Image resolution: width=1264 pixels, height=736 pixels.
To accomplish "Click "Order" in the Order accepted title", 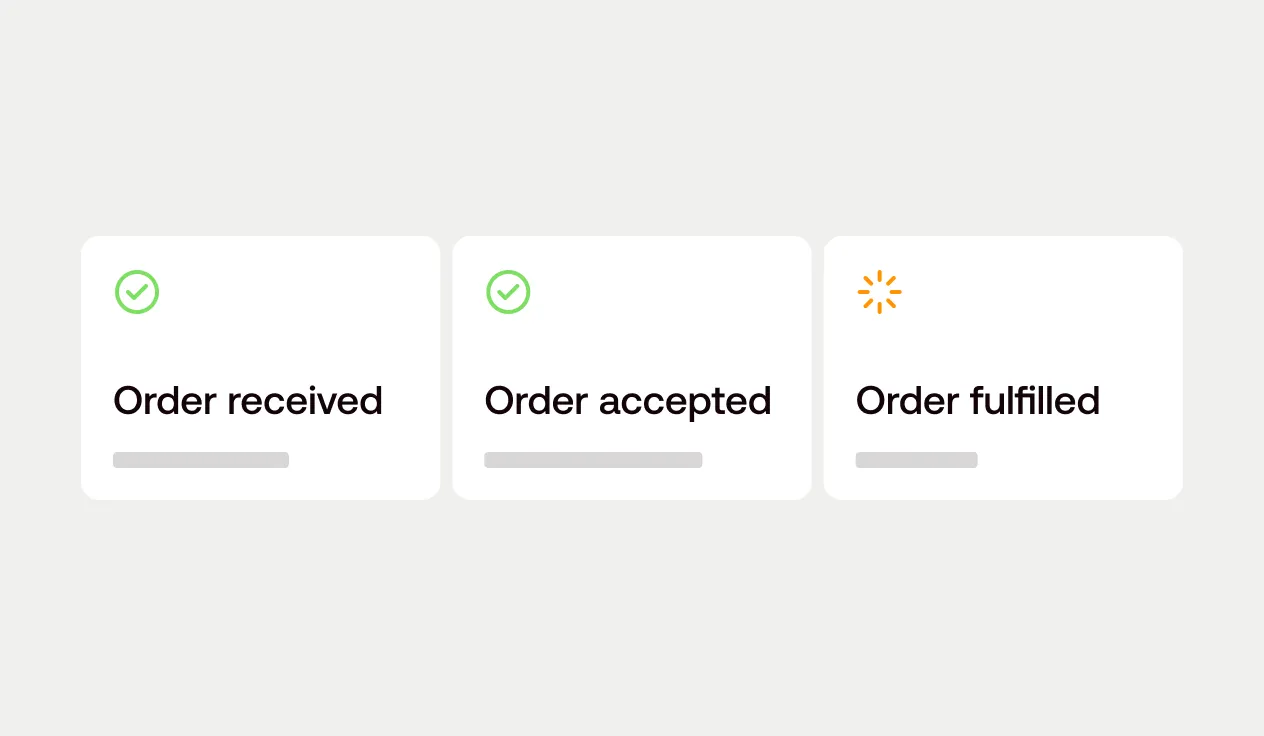I will (536, 401).
